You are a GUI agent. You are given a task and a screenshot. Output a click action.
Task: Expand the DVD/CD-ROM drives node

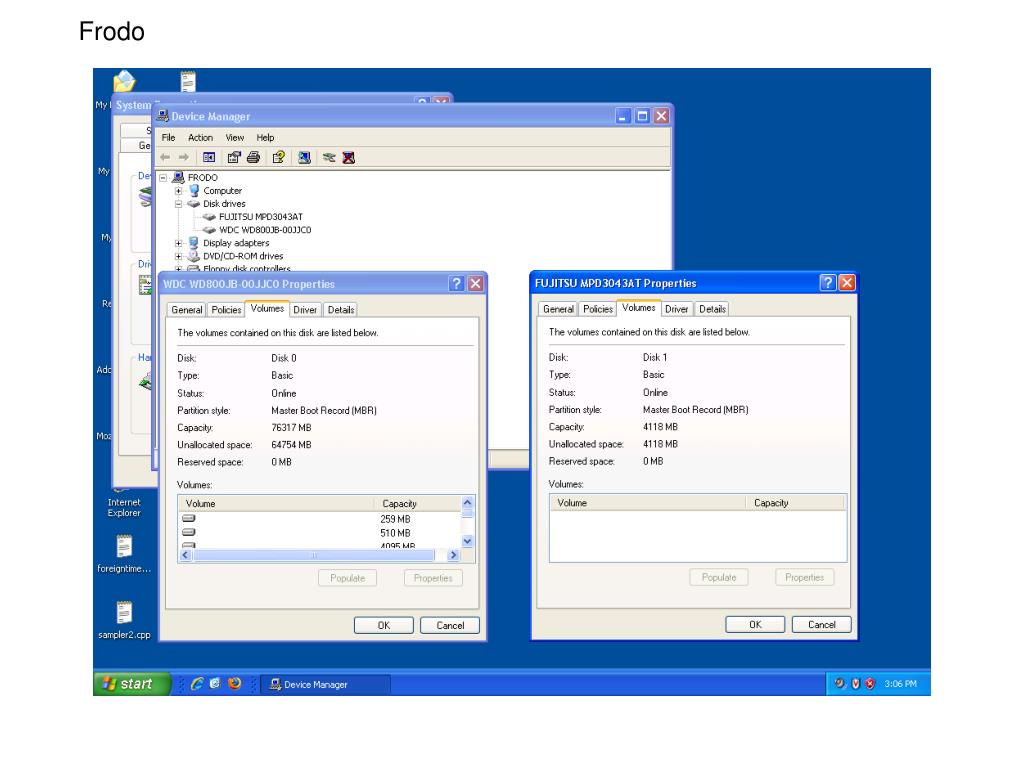(178, 256)
